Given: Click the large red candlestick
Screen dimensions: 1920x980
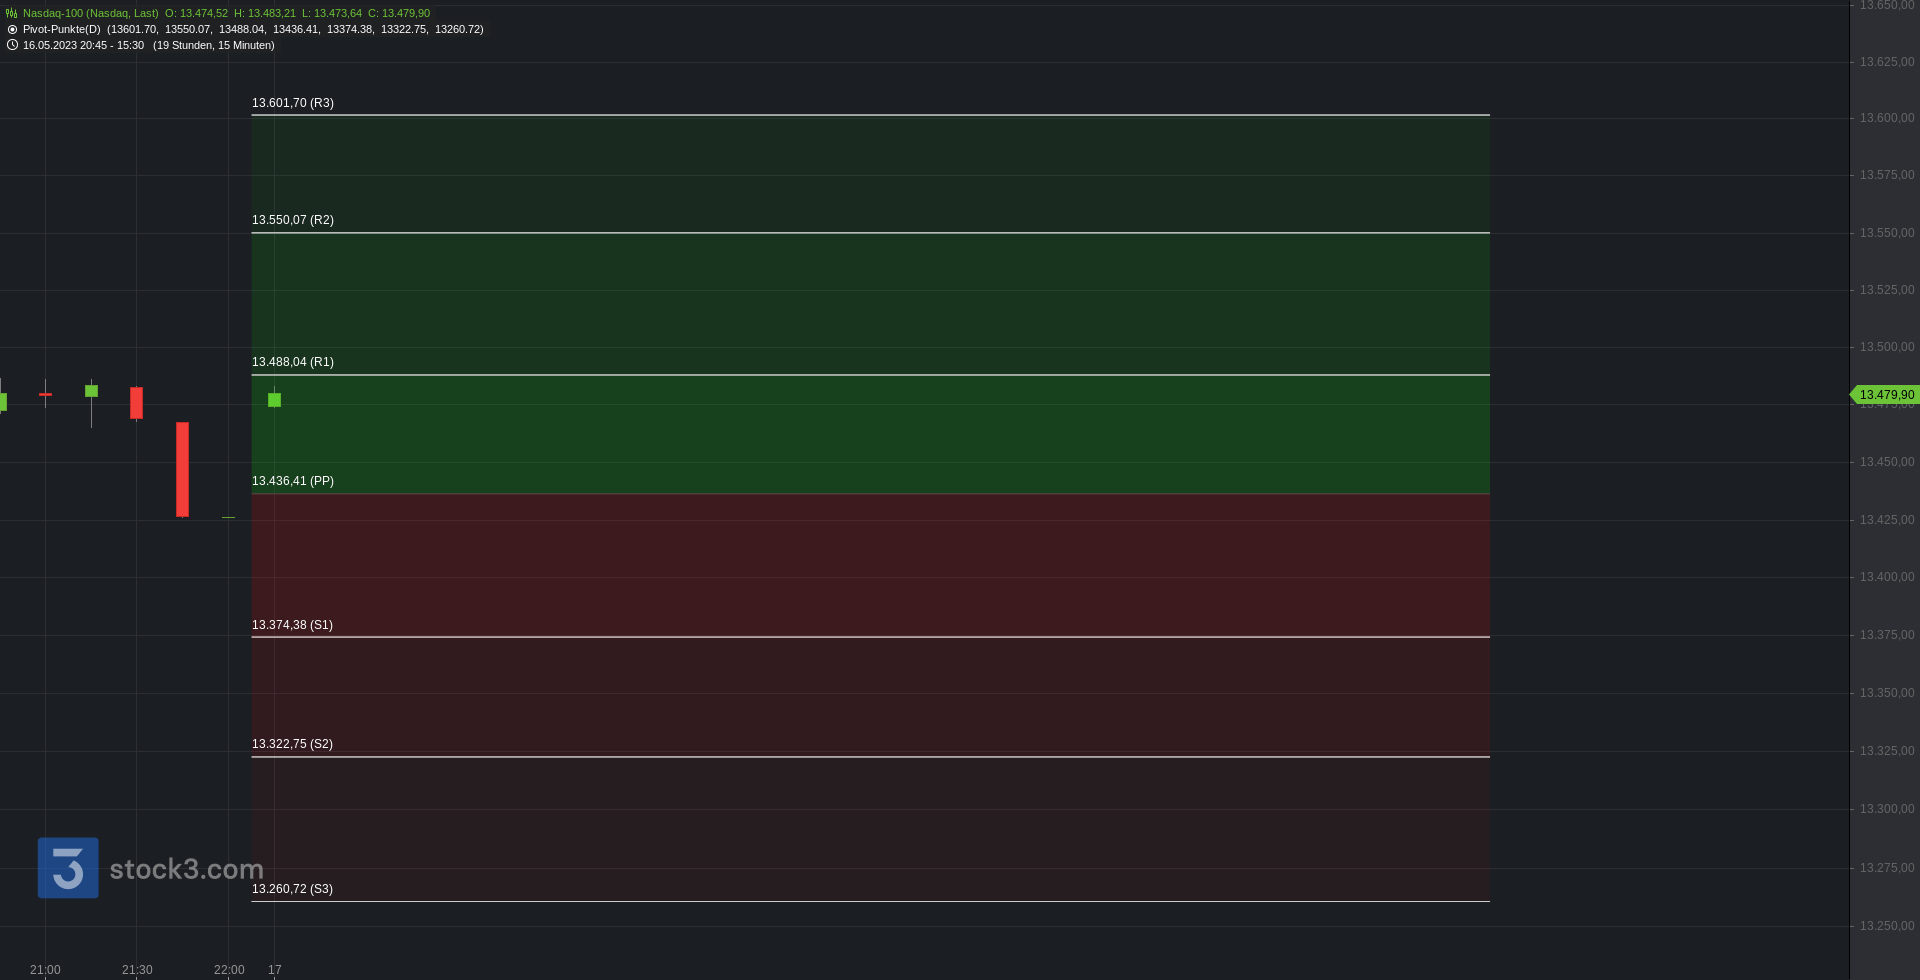Looking at the screenshot, I should point(182,469).
